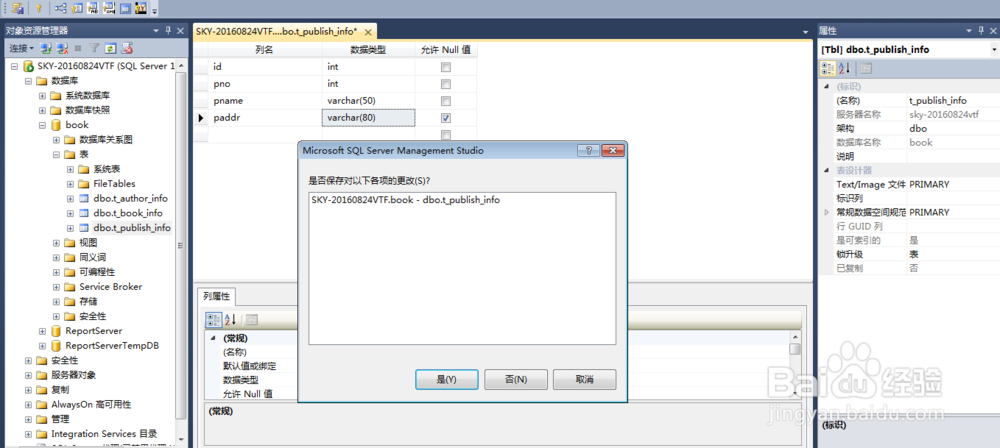Open the XML Indexes toolbar icon
Image resolution: width=1000 pixels, height=448 pixels.
pyautogui.click(x=109, y=8)
